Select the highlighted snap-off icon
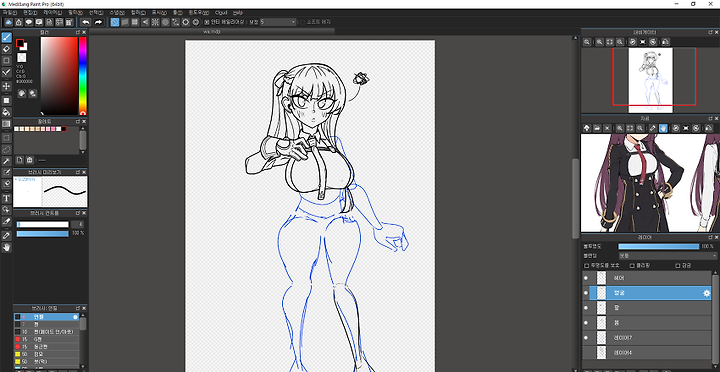 115,22
